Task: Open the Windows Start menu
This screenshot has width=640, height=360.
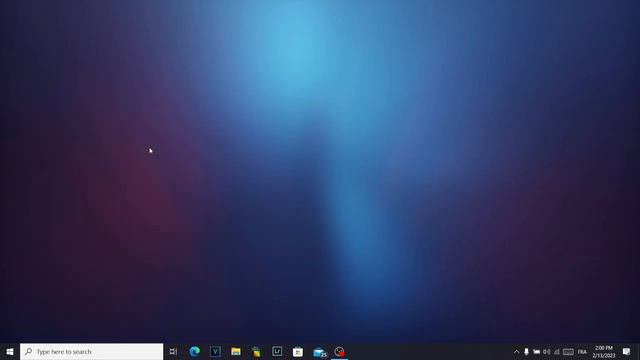Action: [x=10, y=351]
